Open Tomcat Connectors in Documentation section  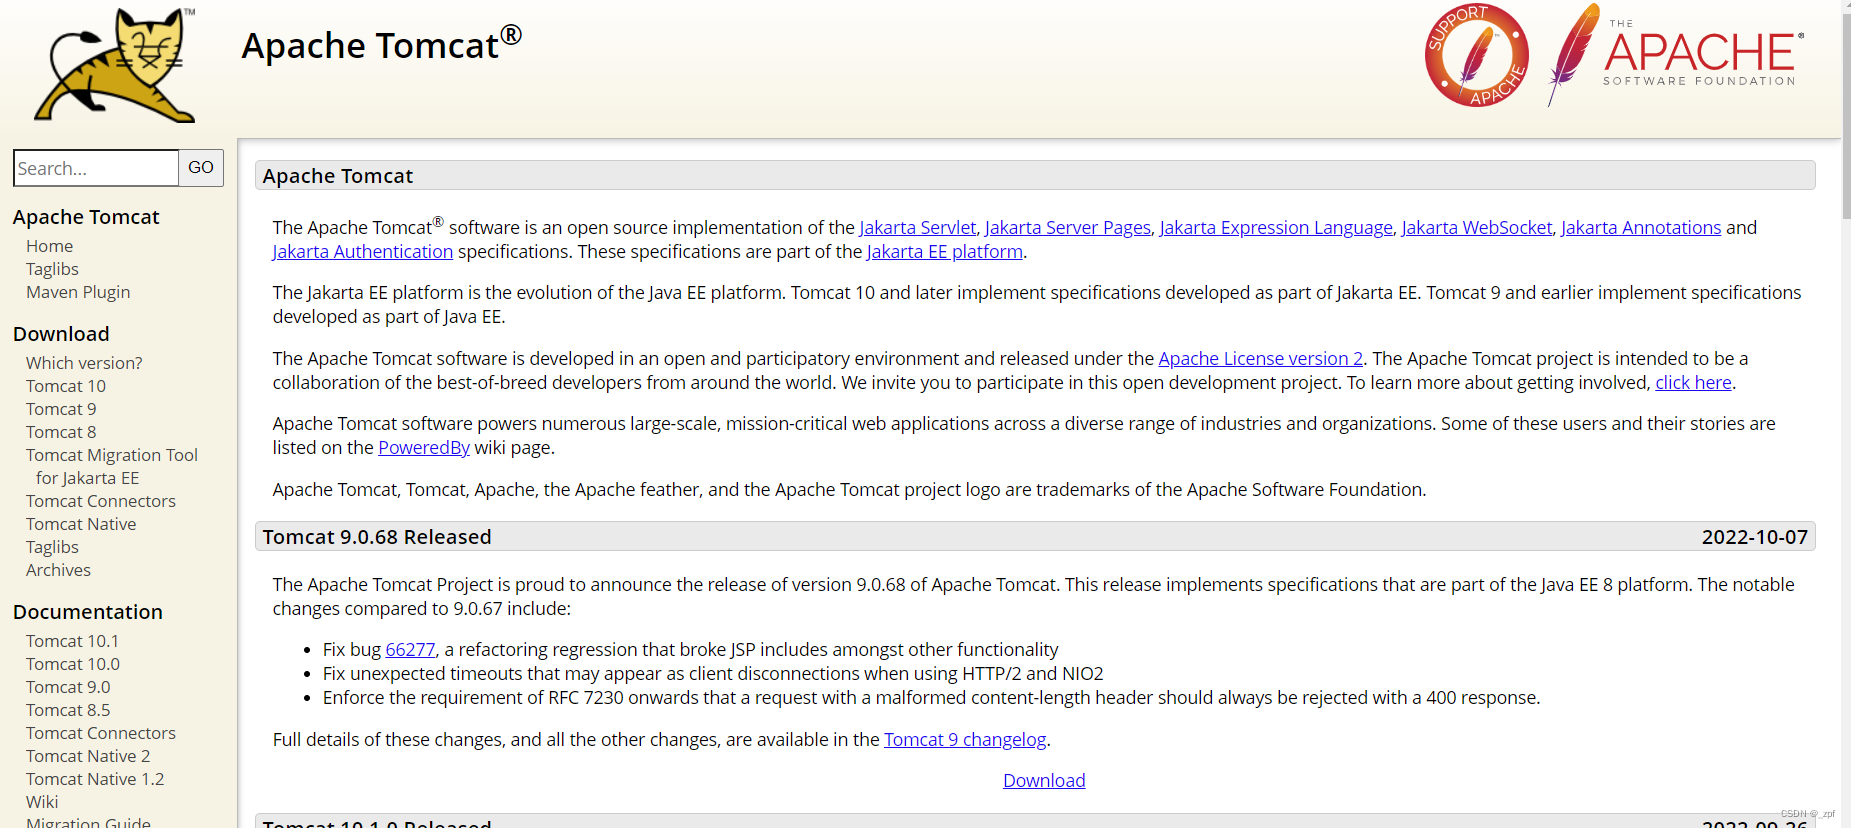pyautogui.click(x=101, y=733)
